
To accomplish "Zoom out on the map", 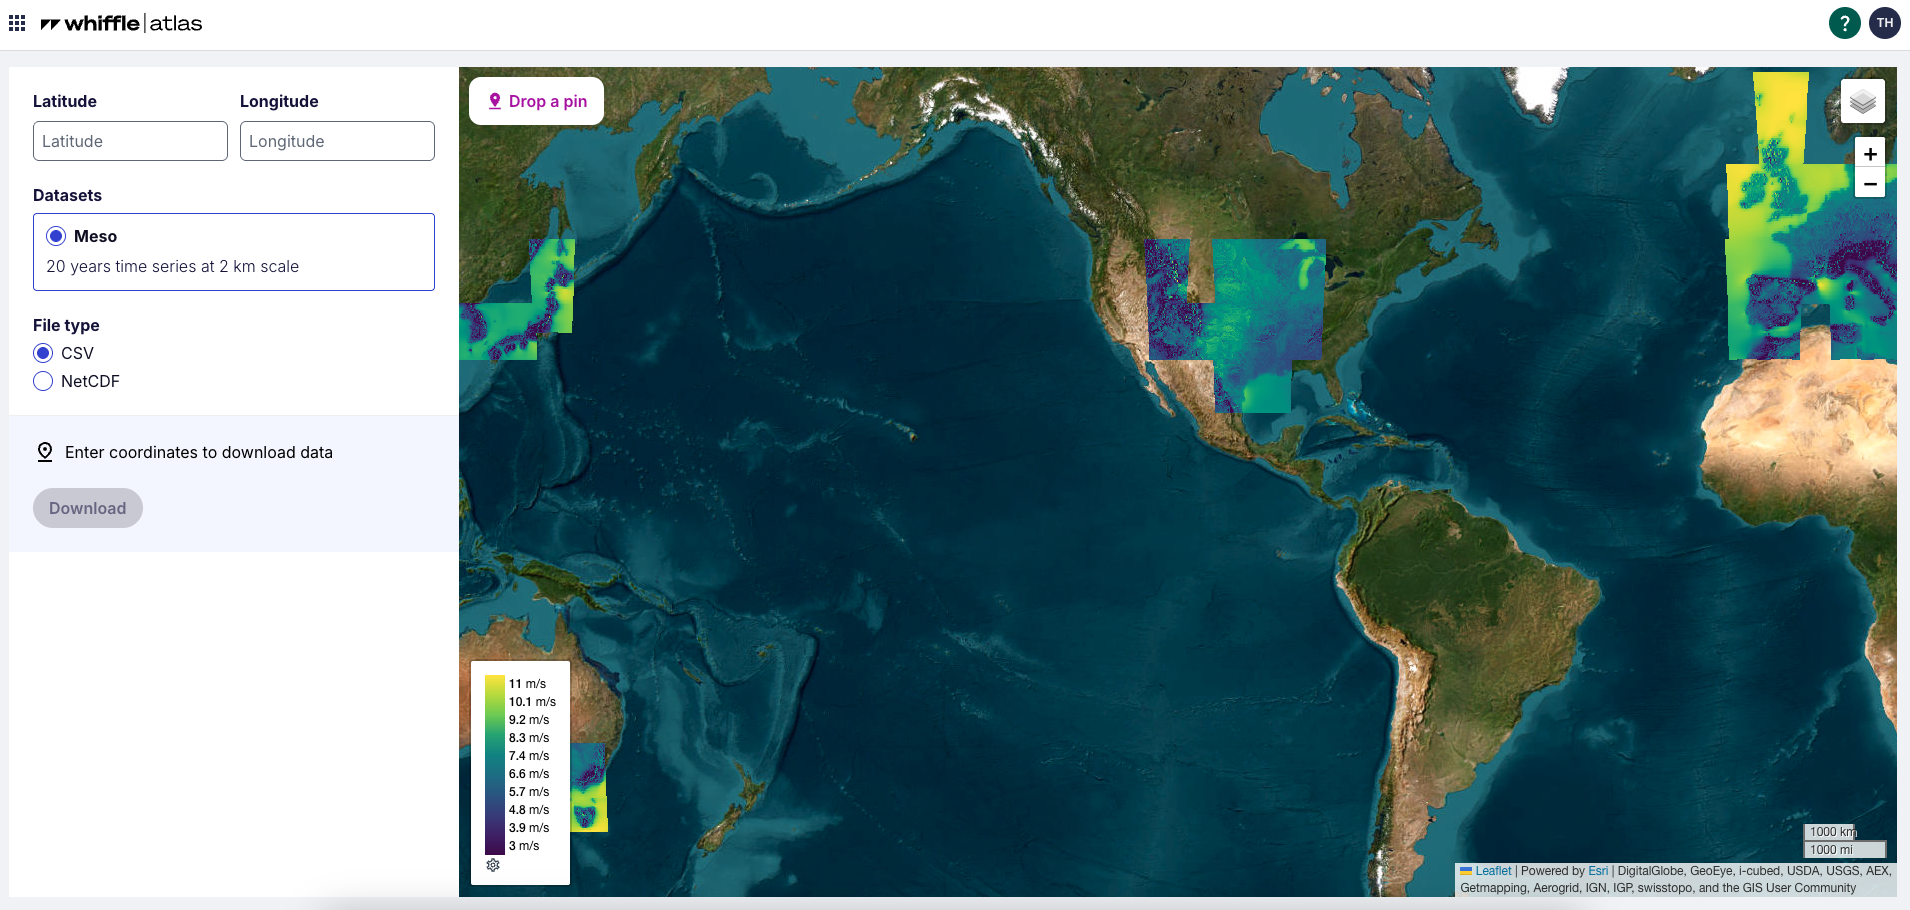I will point(1870,184).
